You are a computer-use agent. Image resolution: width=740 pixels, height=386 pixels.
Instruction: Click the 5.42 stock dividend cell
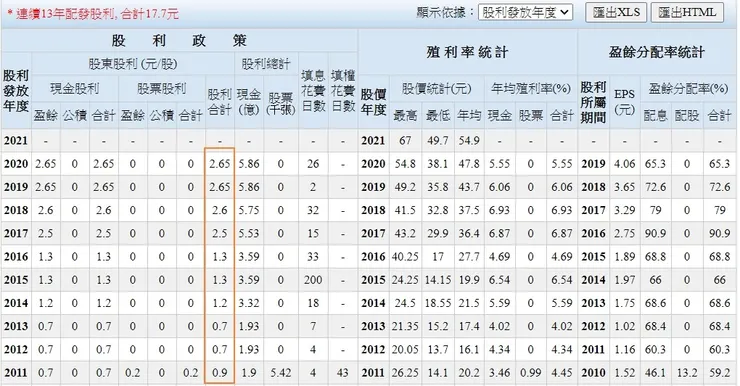(281, 373)
